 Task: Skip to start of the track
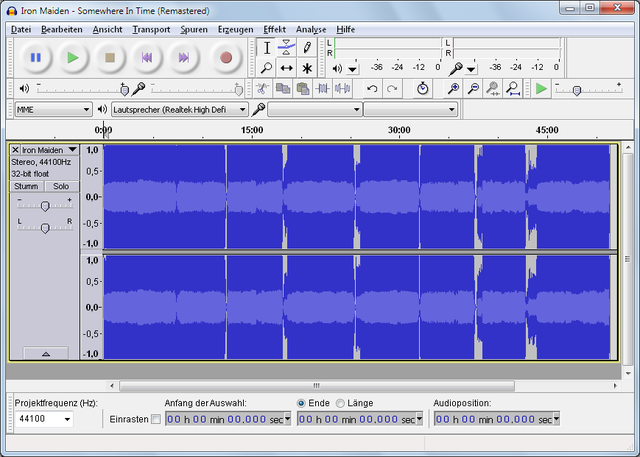[x=147, y=58]
